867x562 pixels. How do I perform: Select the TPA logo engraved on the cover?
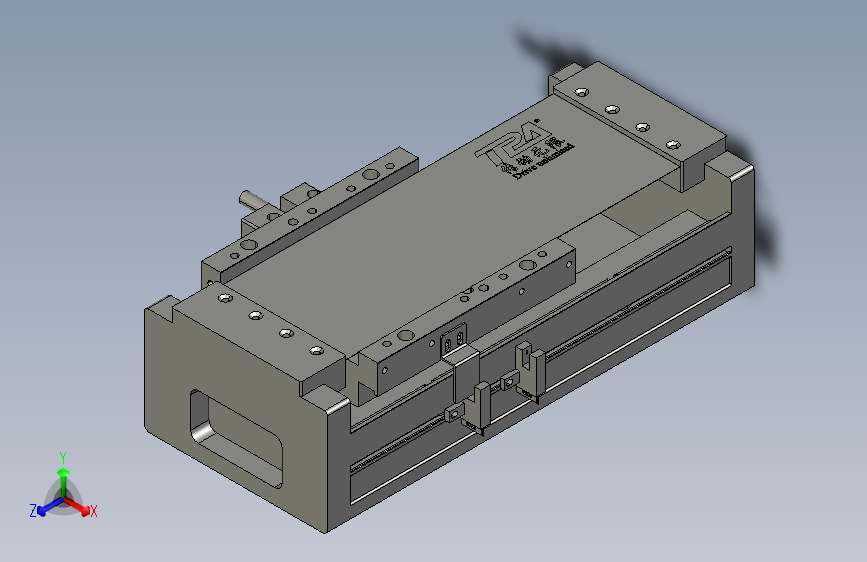(524, 149)
